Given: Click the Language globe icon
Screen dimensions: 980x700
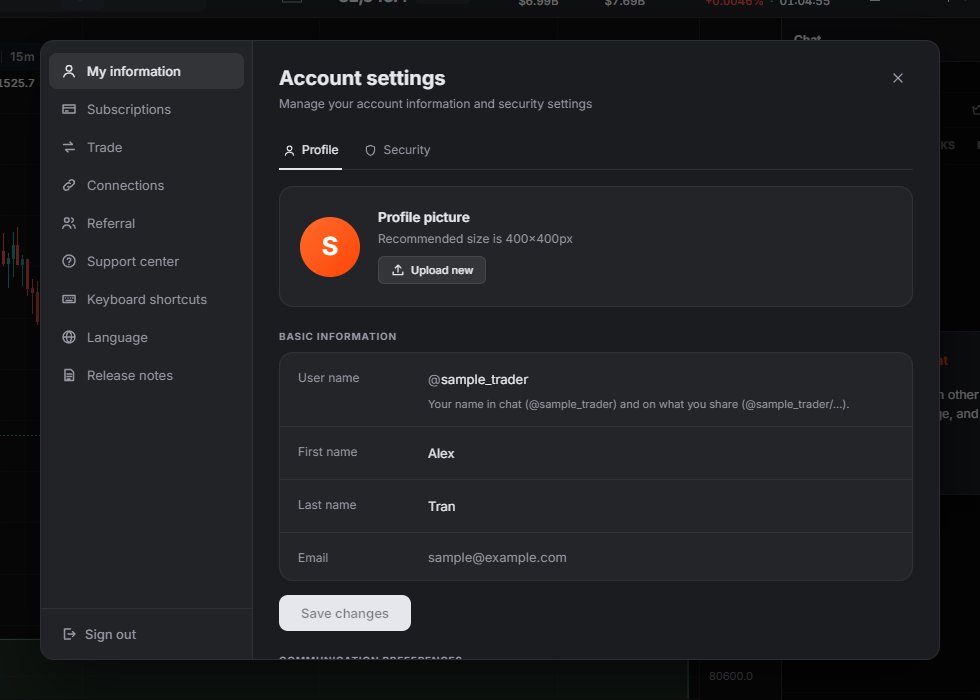Looking at the screenshot, I should pyautogui.click(x=69, y=338).
